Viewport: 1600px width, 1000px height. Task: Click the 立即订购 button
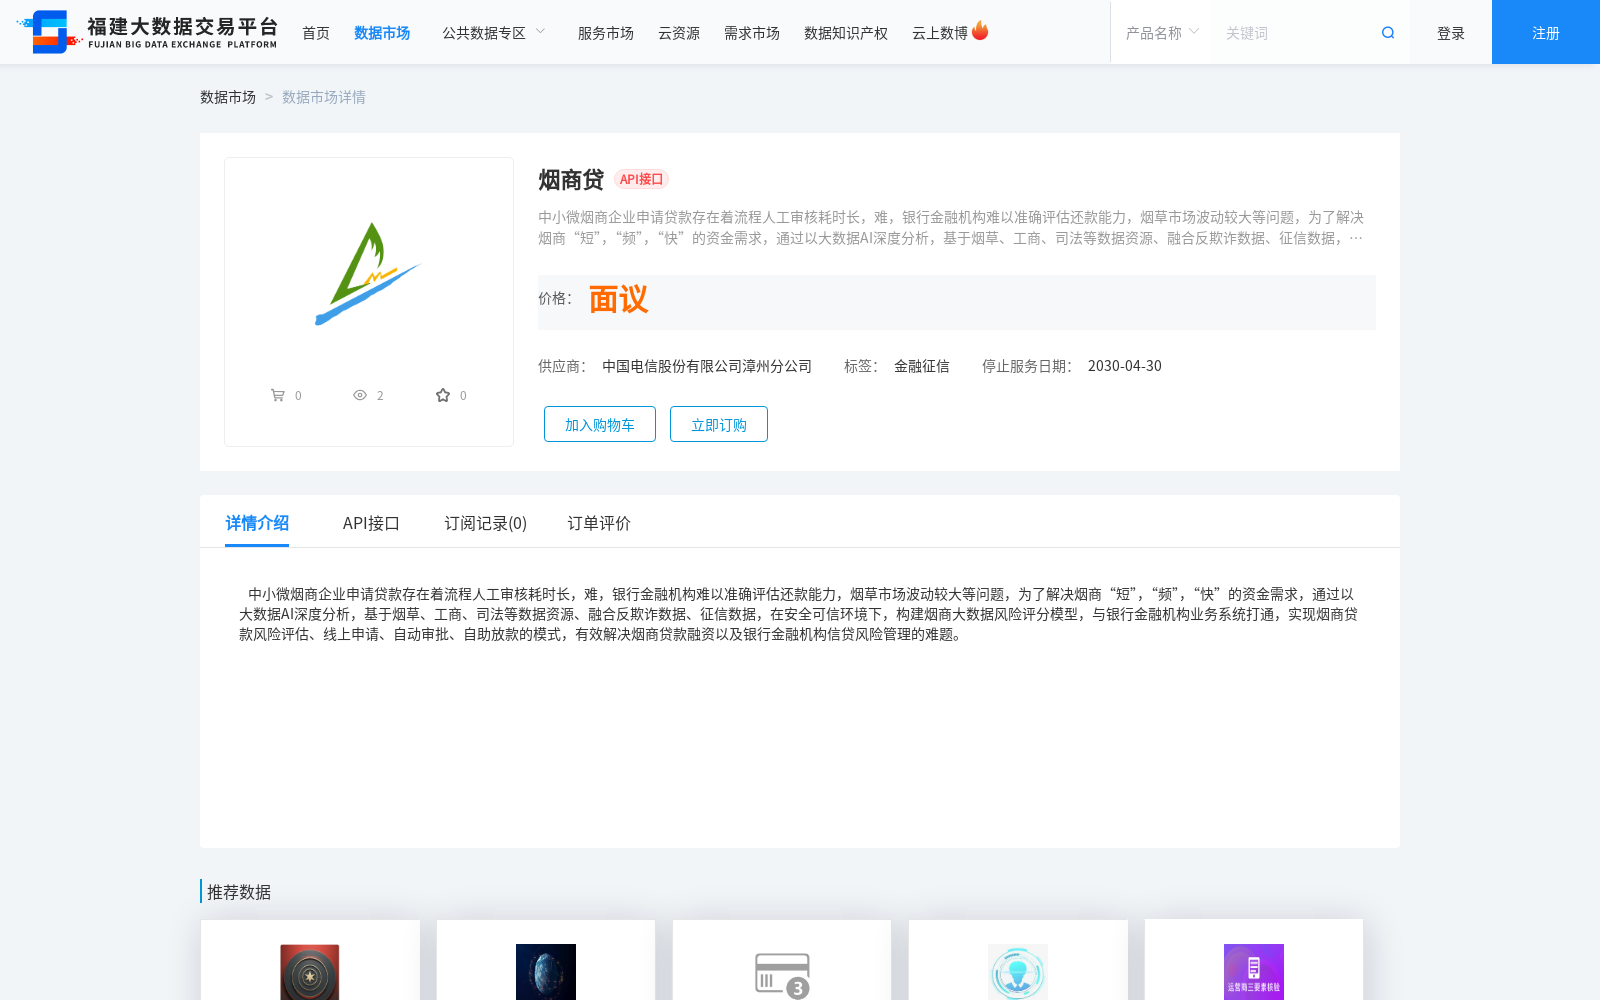click(x=719, y=424)
